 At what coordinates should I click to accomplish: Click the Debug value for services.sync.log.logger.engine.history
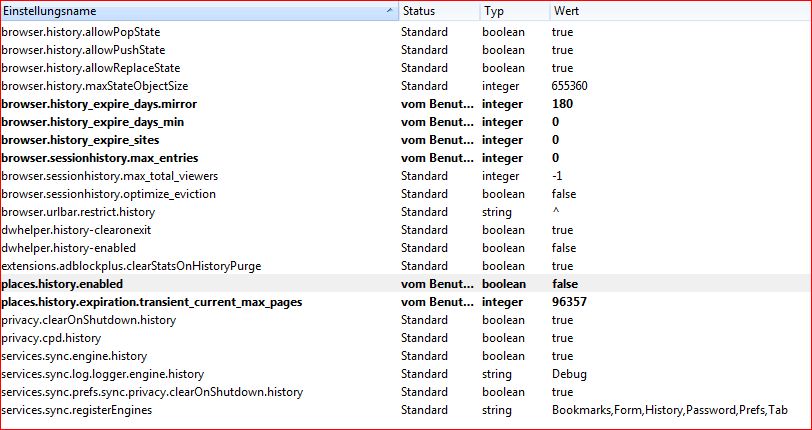point(568,374)
